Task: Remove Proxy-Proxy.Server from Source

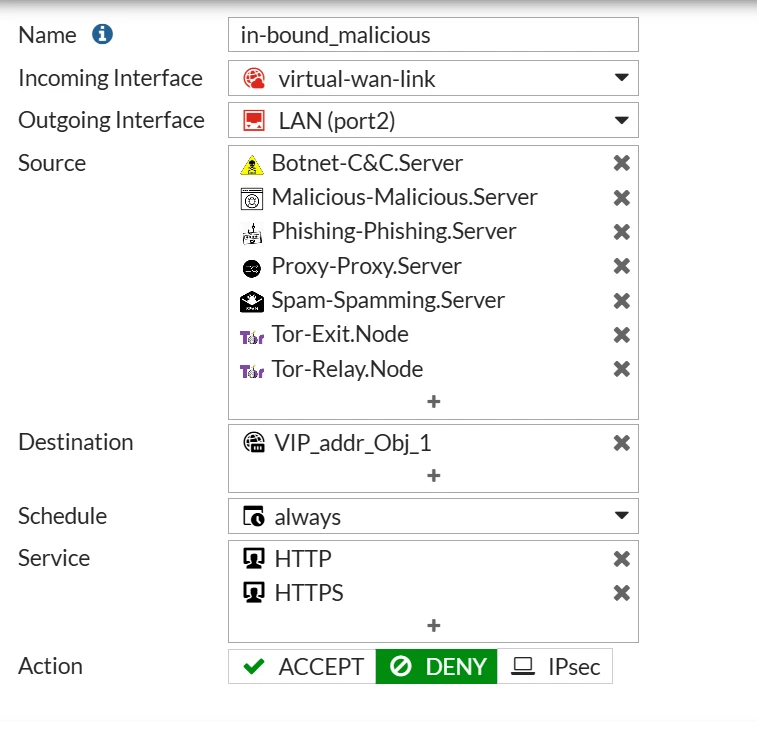Action: tap(622, 266)
